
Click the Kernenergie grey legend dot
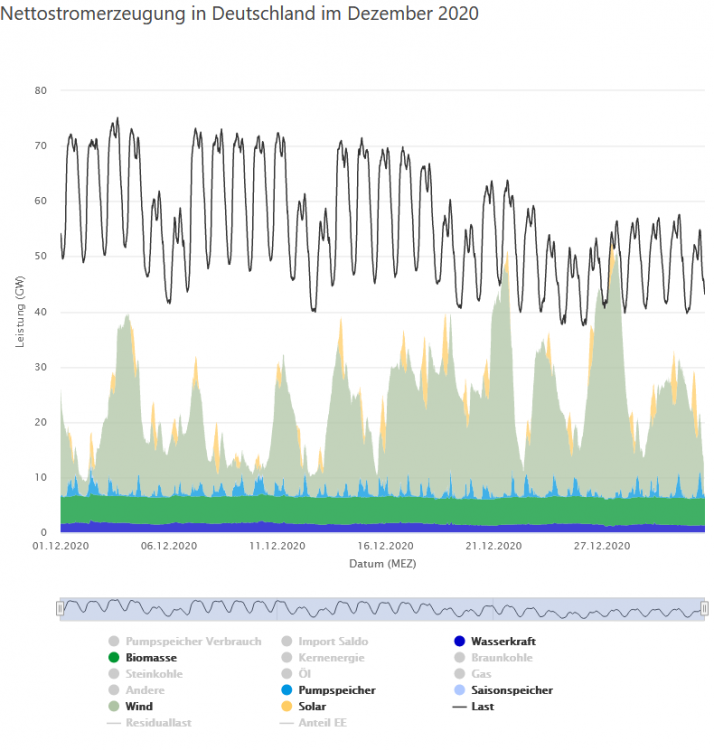coord(286,657)
